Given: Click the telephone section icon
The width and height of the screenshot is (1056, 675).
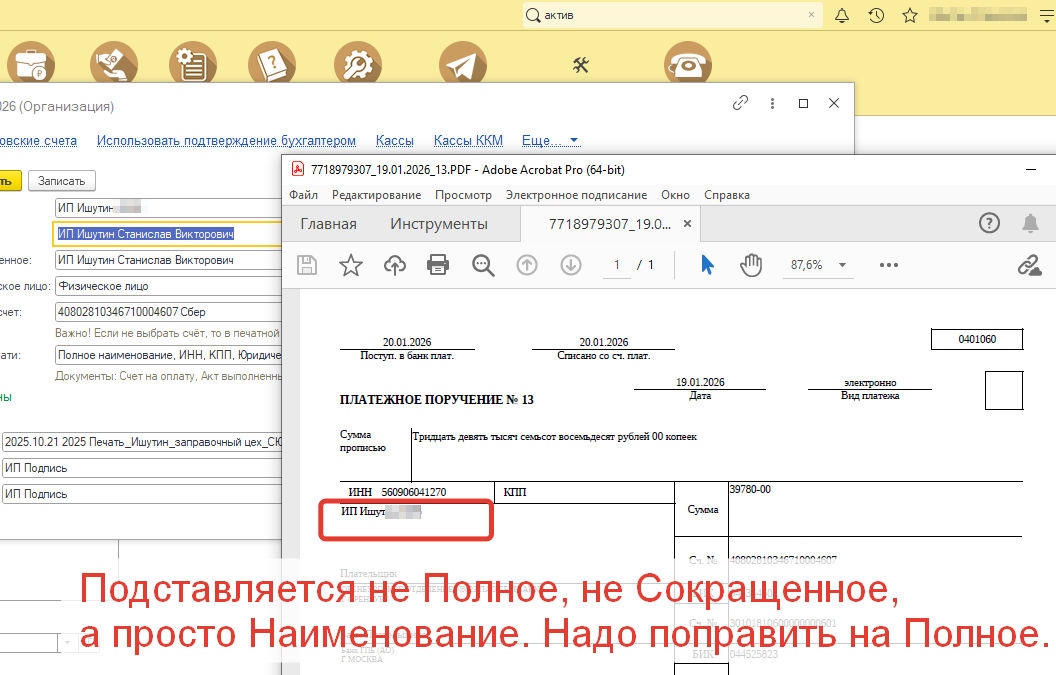Looking at the screenshot, I should 686,65.
